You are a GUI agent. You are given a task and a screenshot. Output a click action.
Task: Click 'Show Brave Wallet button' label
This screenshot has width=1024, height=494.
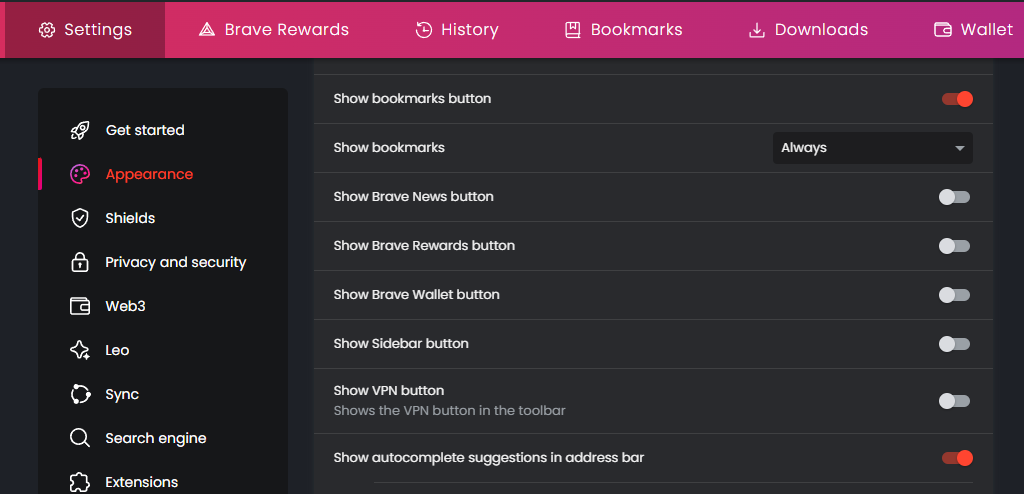point(417,295)
